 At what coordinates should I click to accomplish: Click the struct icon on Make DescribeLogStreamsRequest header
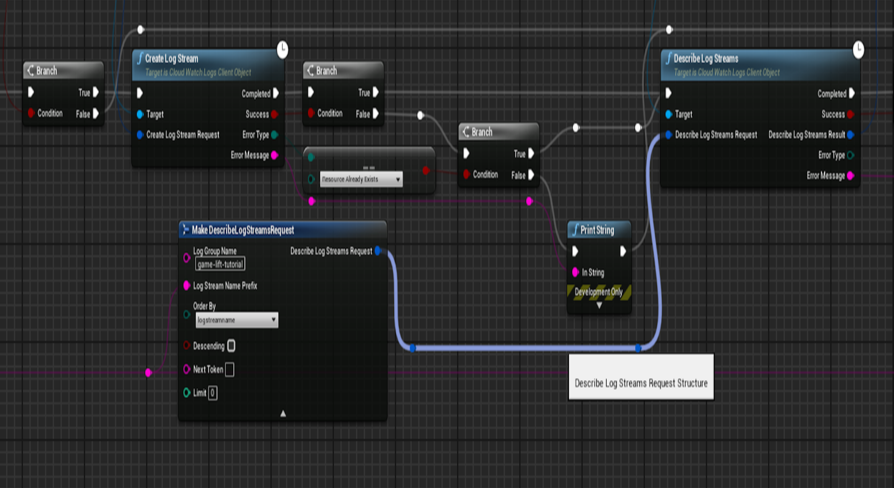[186, 230]
